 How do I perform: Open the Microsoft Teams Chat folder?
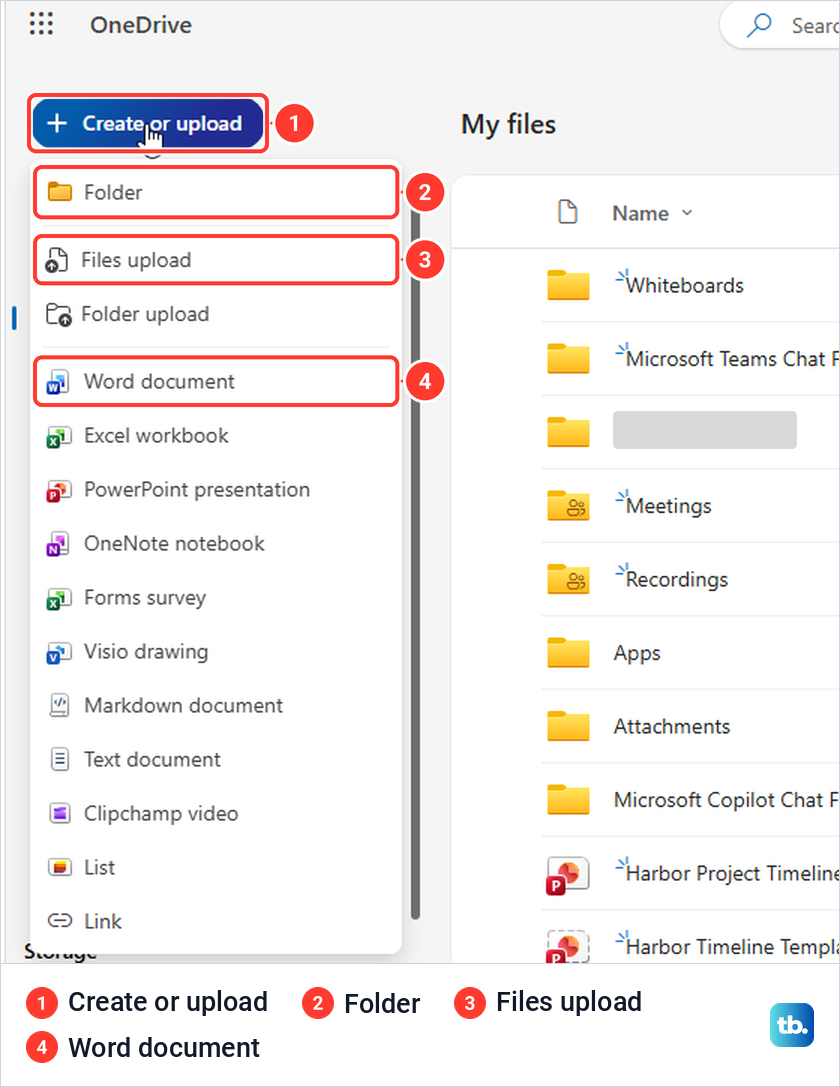(x=732, y=358)
